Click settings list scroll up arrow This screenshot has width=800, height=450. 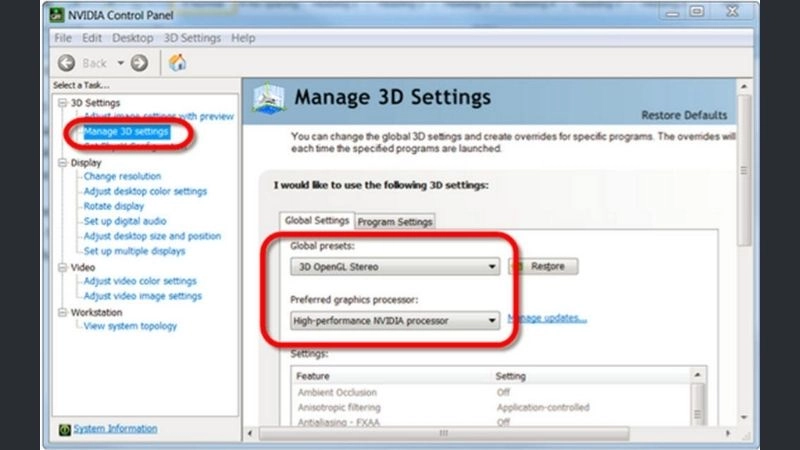(697, 375)
